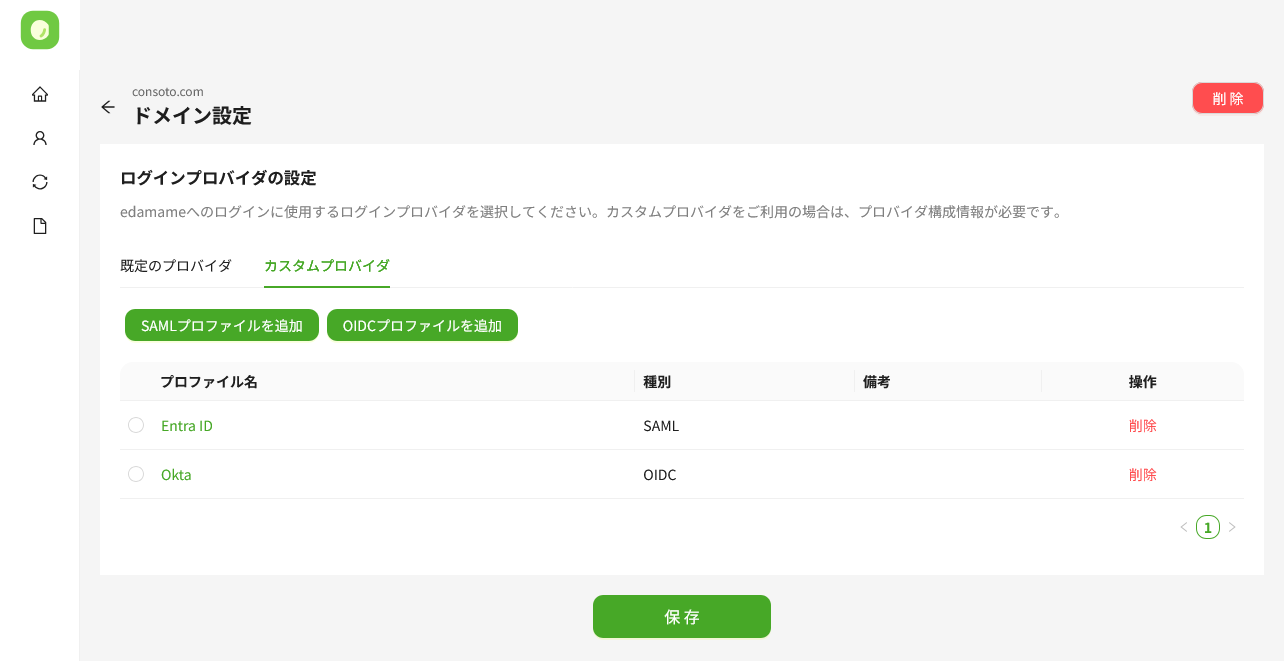Switch to 既定のプロバイダ tab
This screenshot has width=1284, height=661.
tap(176, 266)
